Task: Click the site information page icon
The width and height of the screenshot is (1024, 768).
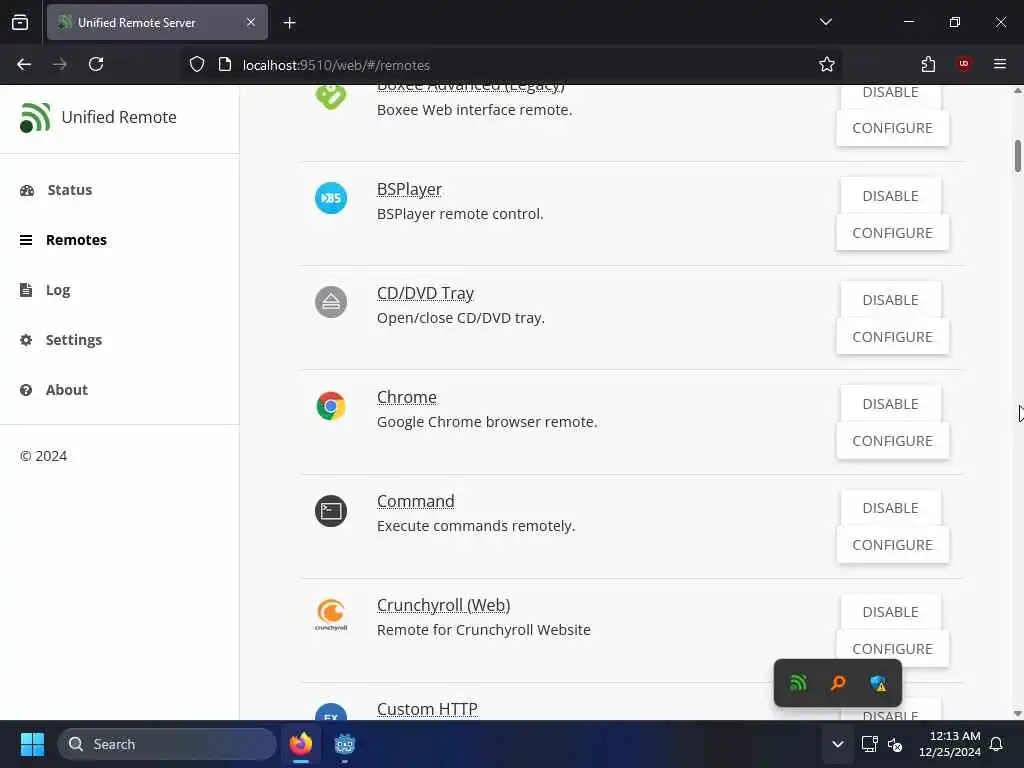Action: [225, 64]
